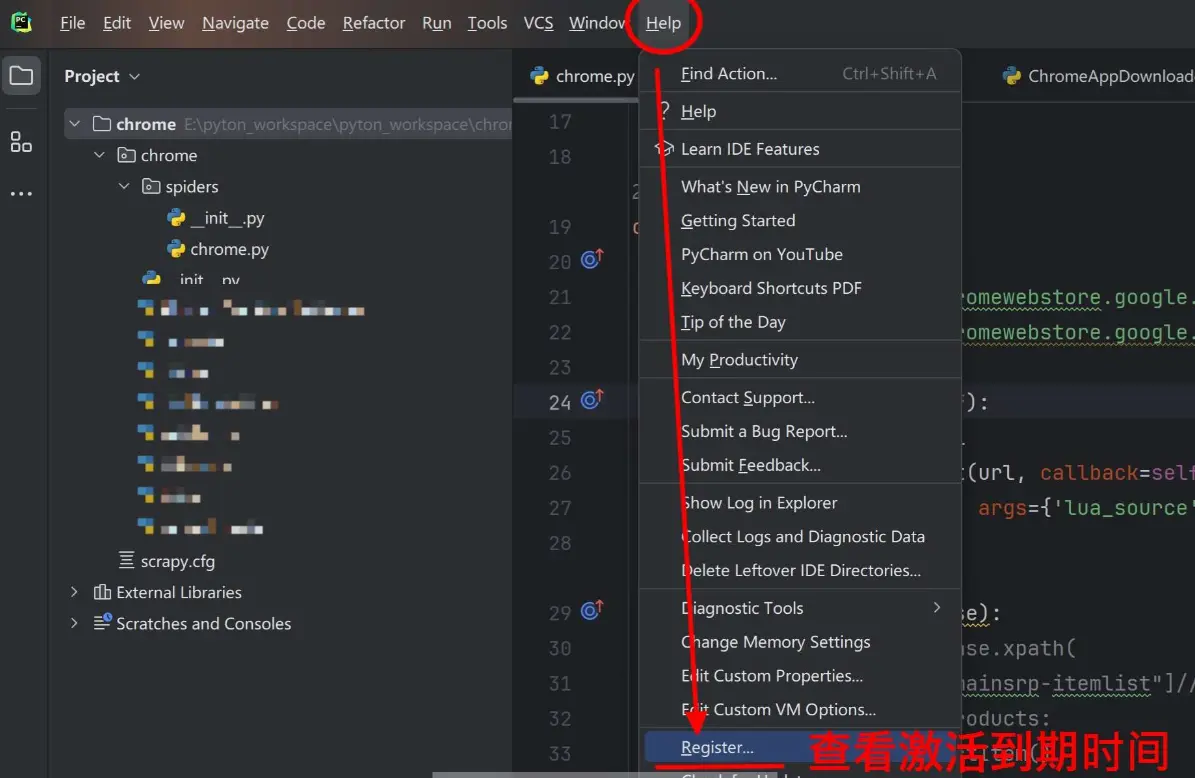Viewport: 1195px width, 778px height.
Task: Choose Getting Started
Action: pos(800,220)
